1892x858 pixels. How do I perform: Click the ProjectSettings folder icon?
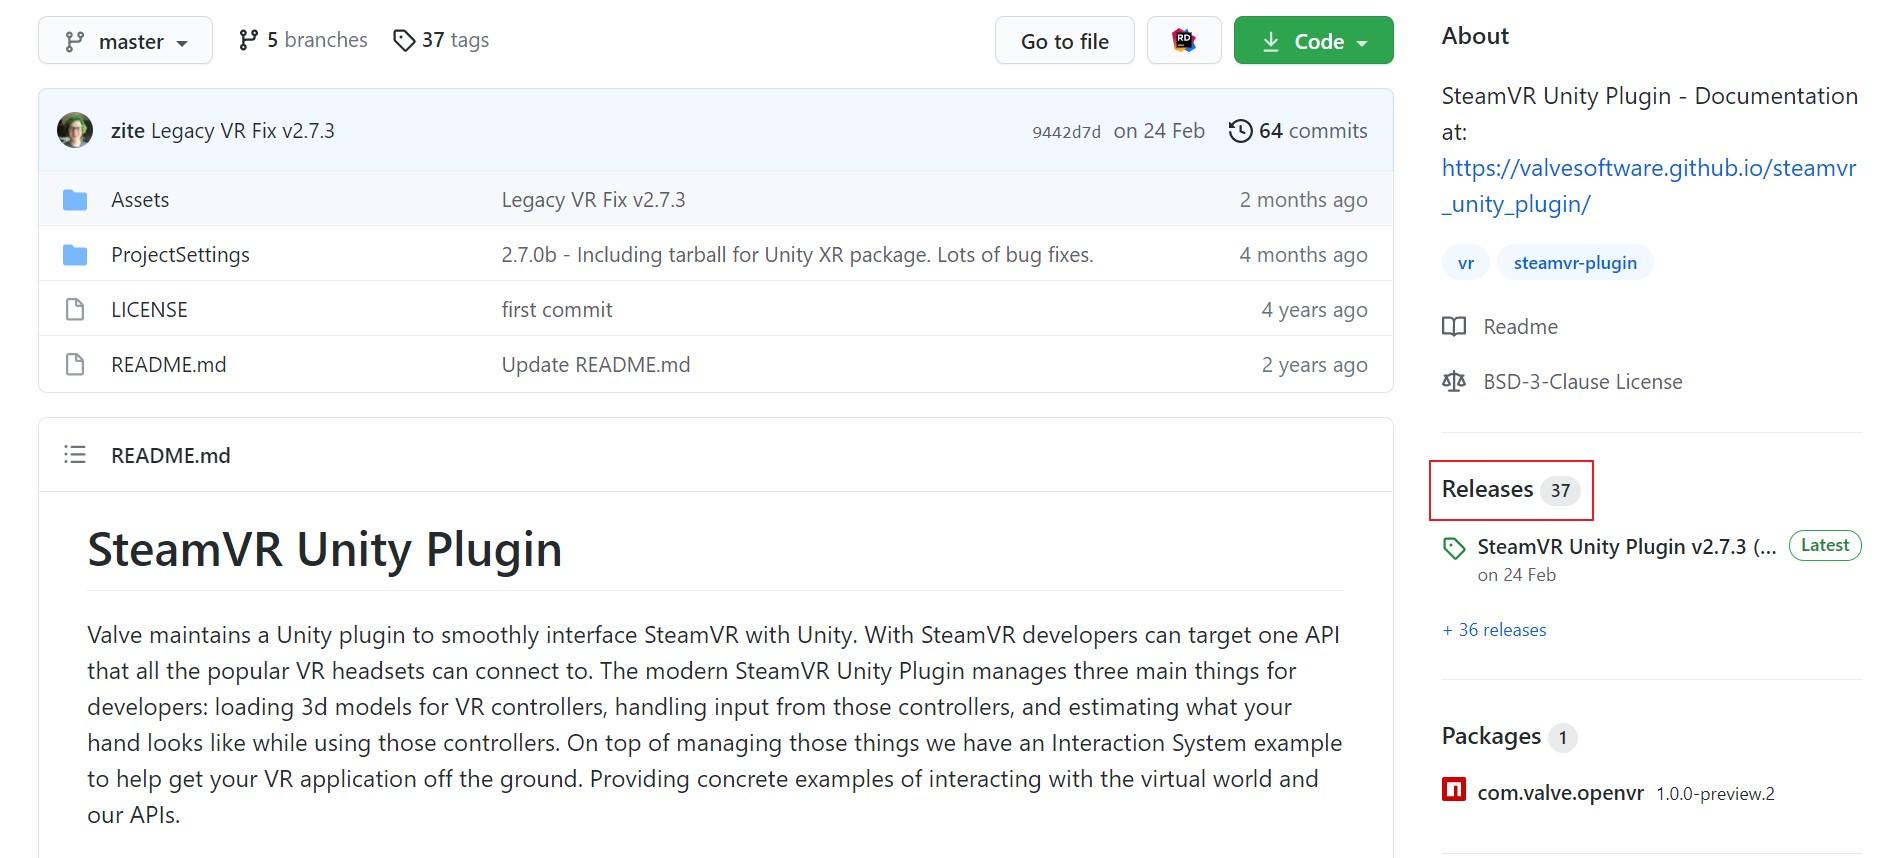(75, 255)
